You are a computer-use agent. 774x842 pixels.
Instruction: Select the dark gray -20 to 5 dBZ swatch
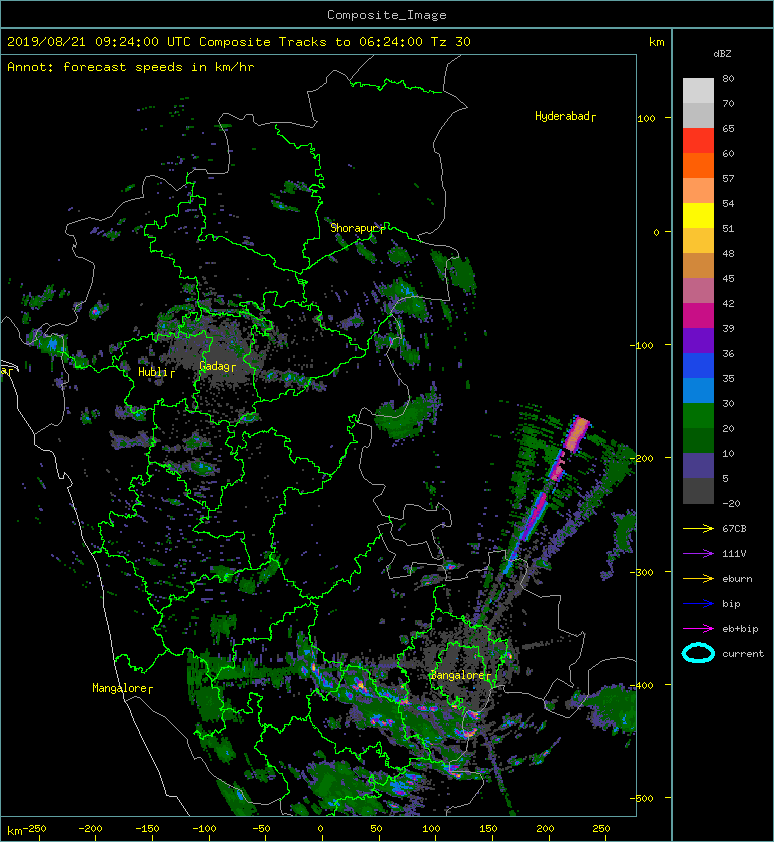(x=698, y=491)
